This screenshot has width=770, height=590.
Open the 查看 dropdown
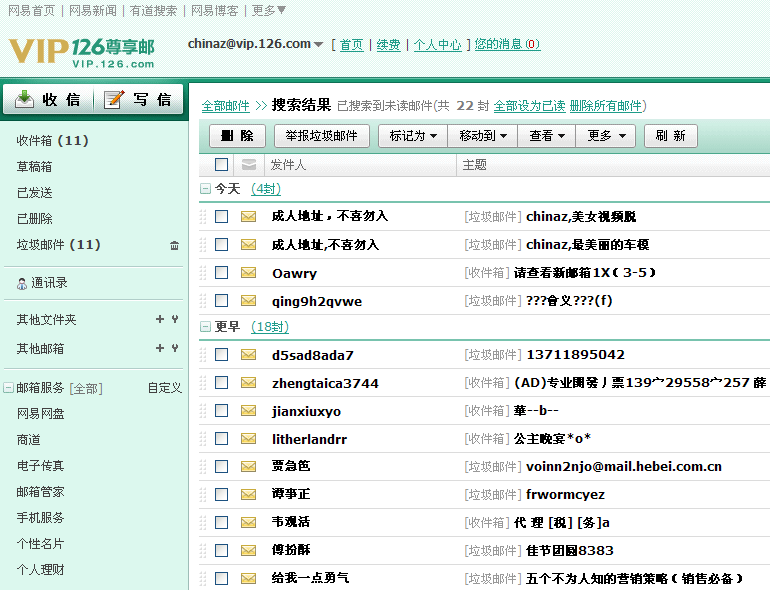[547, 136]
